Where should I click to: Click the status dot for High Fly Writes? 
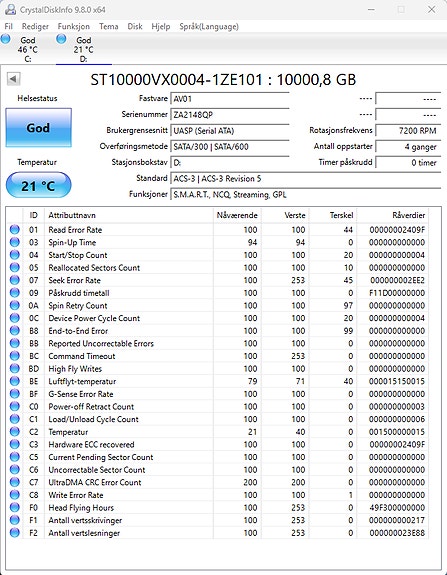[15, 369]
